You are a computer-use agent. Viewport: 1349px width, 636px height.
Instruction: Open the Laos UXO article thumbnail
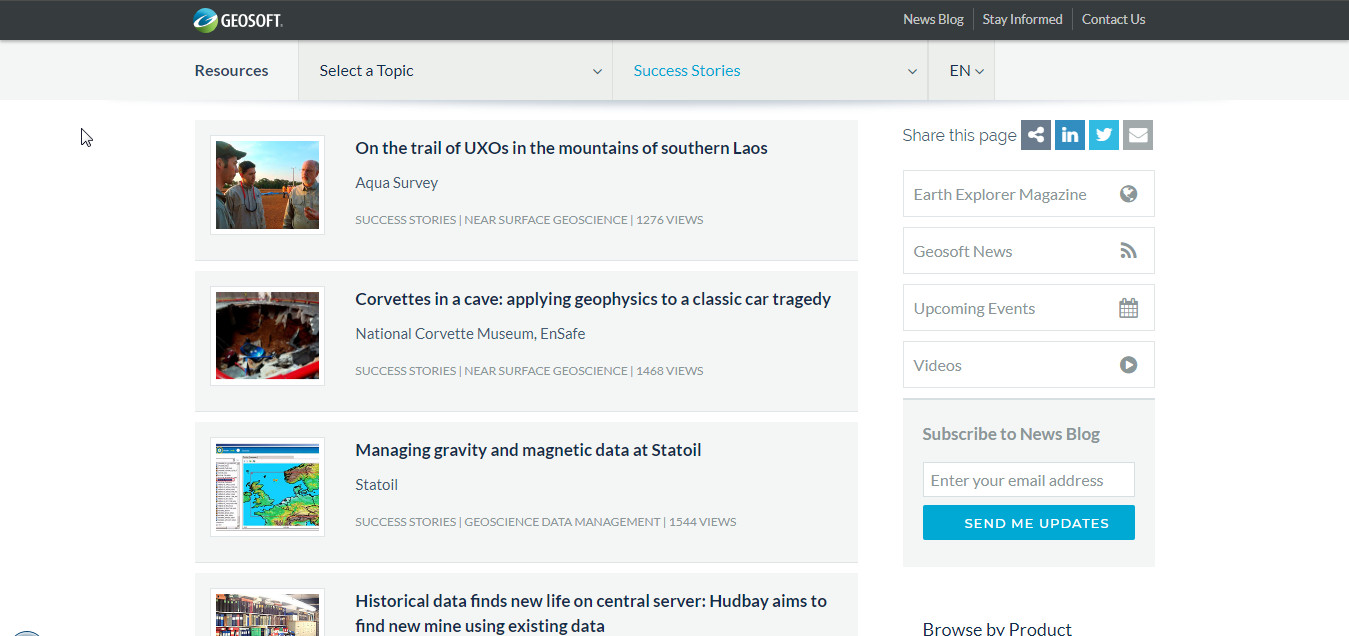[267, 185]
